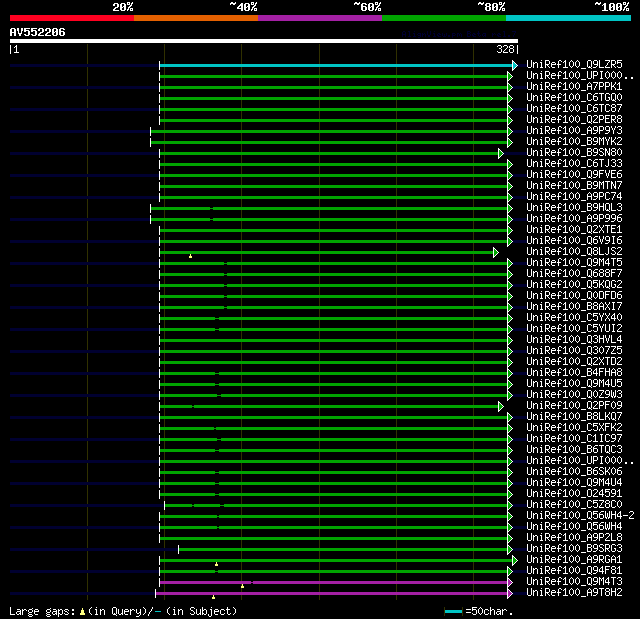This screenshot has height=619, width=640.
Task: Click the cyan alignment bar for Q9LZR5
Action: (336, 65)
